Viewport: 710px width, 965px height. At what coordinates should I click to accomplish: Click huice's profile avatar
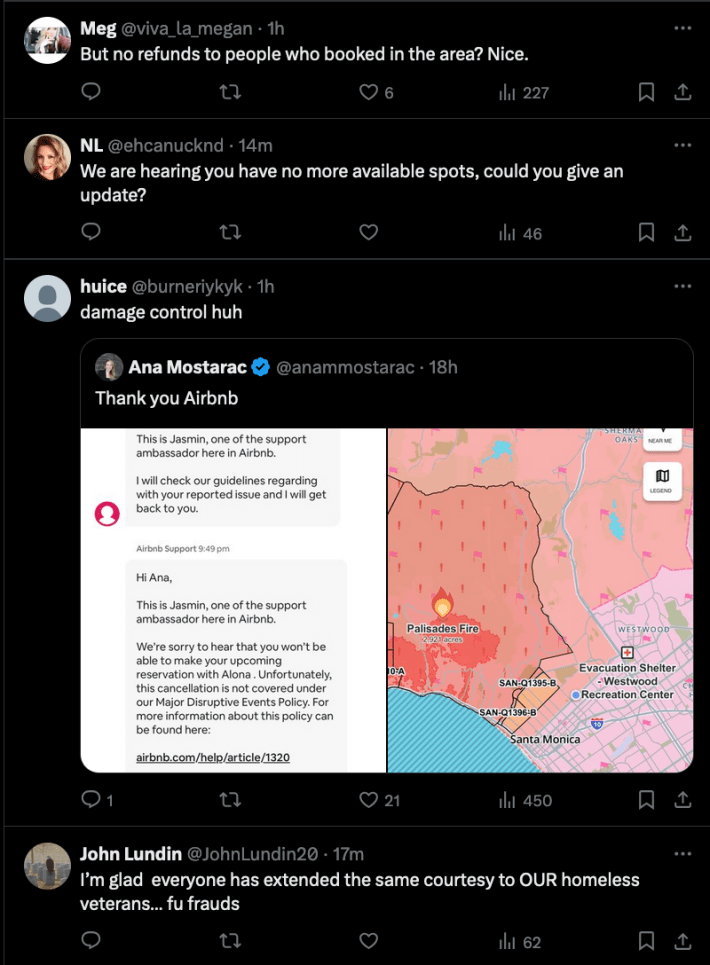(x=47, y=297)
